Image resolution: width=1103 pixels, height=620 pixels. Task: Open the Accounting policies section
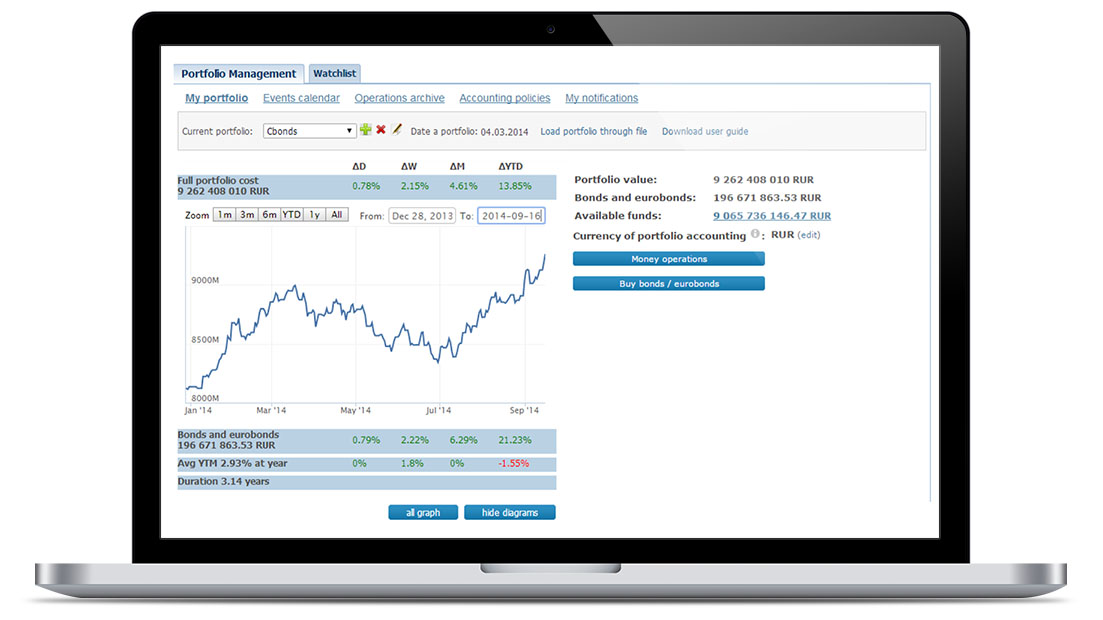[504, 98]
